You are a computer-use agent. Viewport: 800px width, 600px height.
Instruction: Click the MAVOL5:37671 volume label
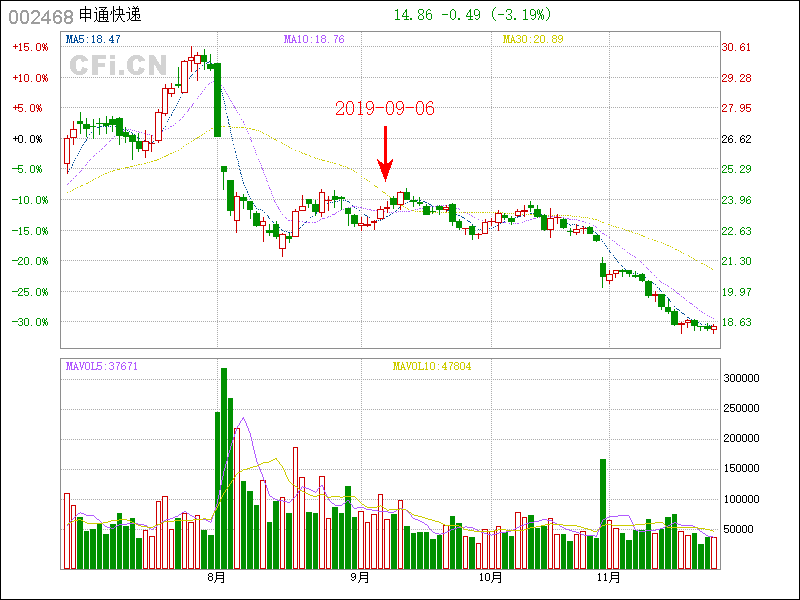point(102,366)
